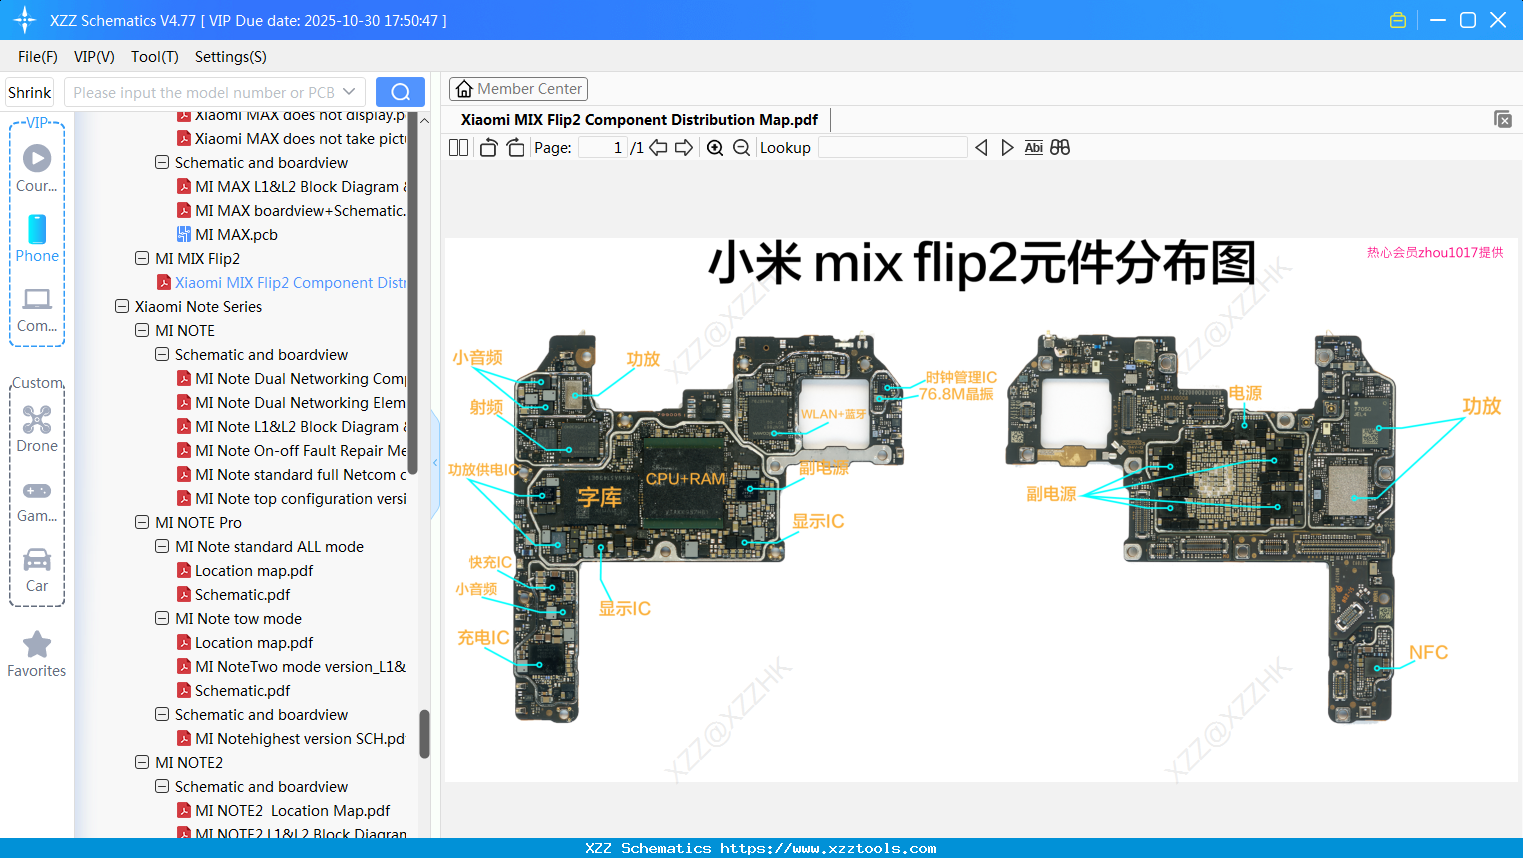The height and width of the screenshot is (858, 1523).
Task: Collapse the MI NOTE Pro node
Action: pos(141,522)
